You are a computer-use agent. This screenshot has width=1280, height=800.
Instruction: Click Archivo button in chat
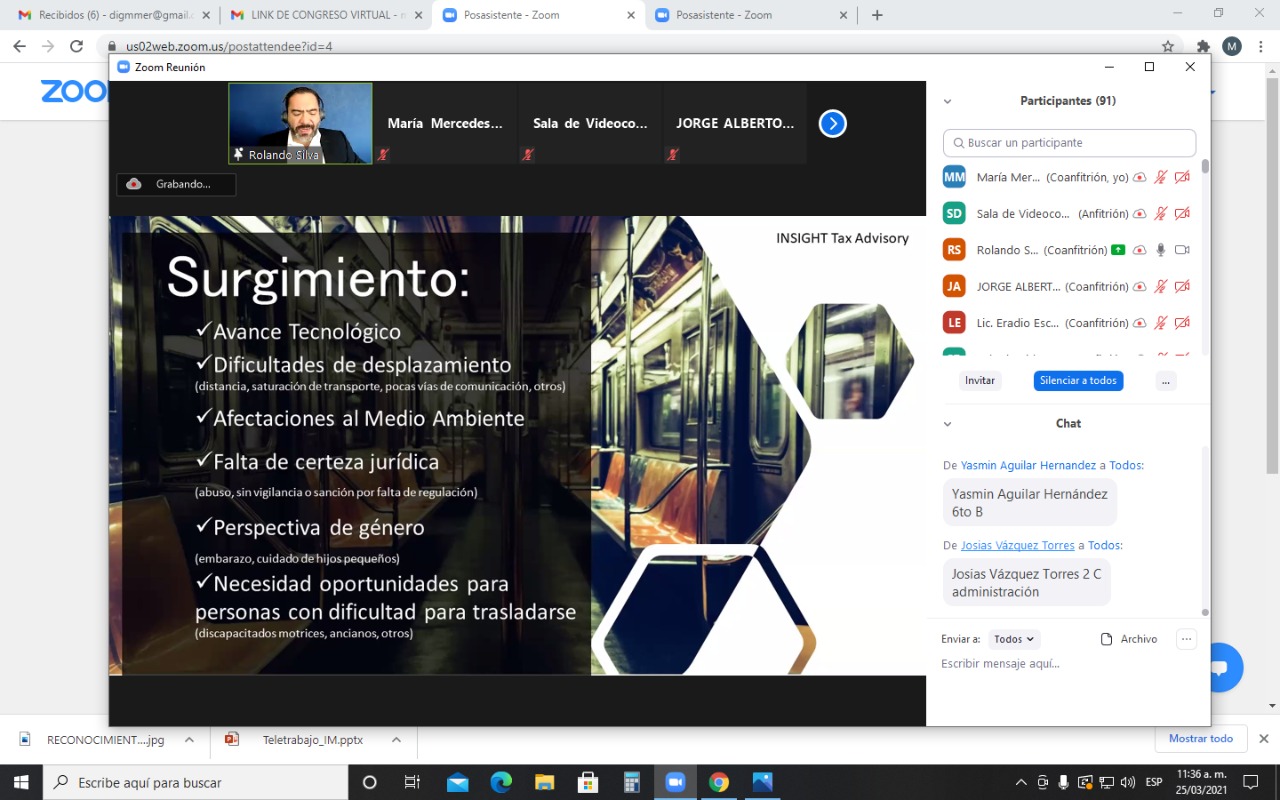(1129, 639)
